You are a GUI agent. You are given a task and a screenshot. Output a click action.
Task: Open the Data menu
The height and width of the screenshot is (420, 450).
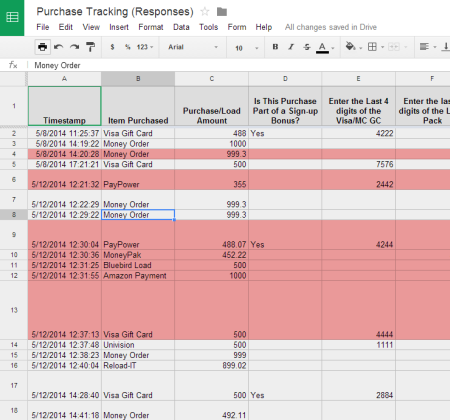(x=181, y=27)
